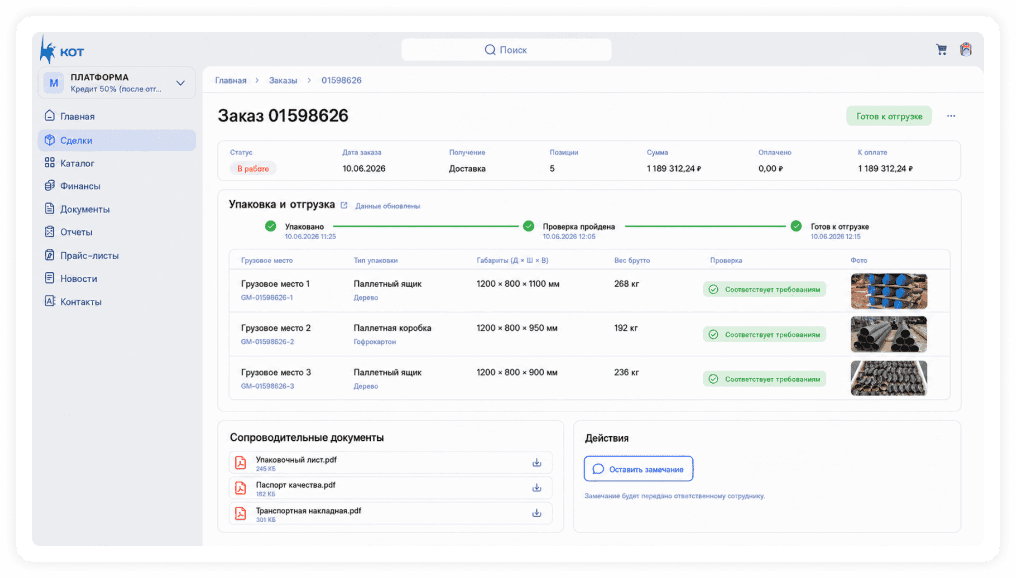Download Упаковочный лист.pdf with download icon
This screenshot has width=1016, height=578.
[537, 463]
